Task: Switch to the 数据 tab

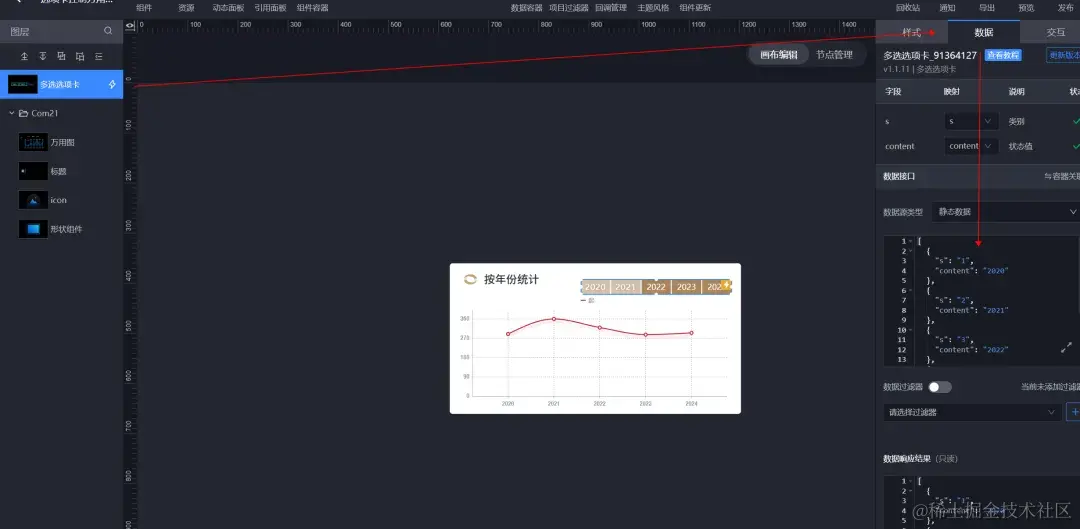Action: point(984,32)
